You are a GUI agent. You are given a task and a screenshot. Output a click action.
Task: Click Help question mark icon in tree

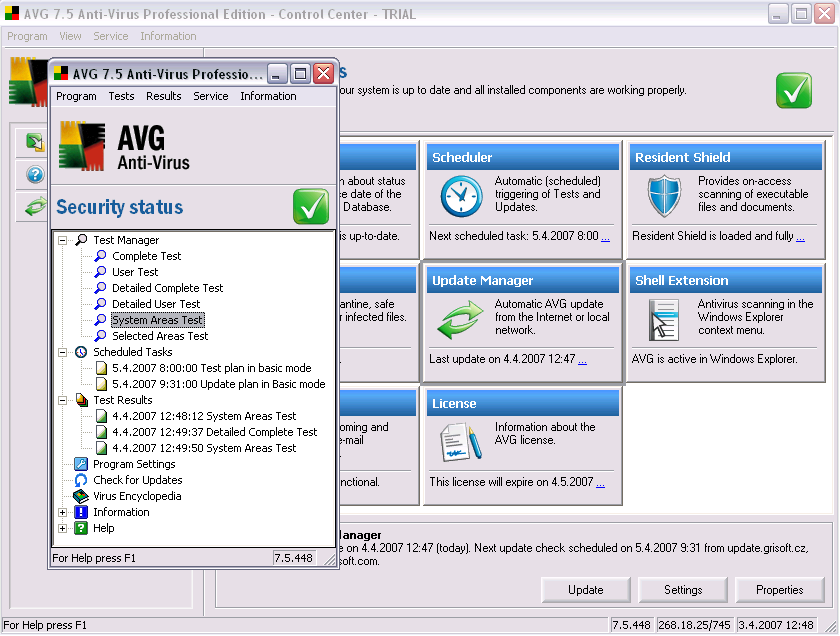[81, 528]
